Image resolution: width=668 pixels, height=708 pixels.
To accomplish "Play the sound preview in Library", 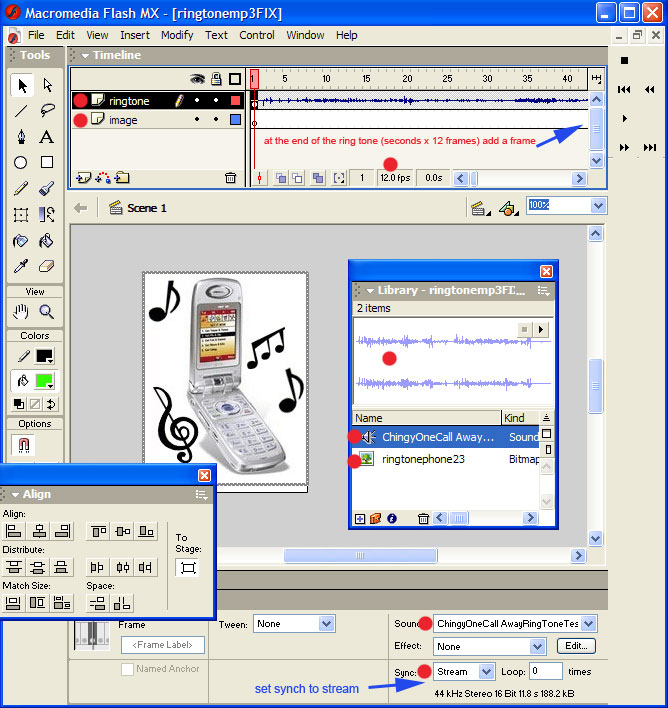I will pyautogui.click(x=542, y=329).
